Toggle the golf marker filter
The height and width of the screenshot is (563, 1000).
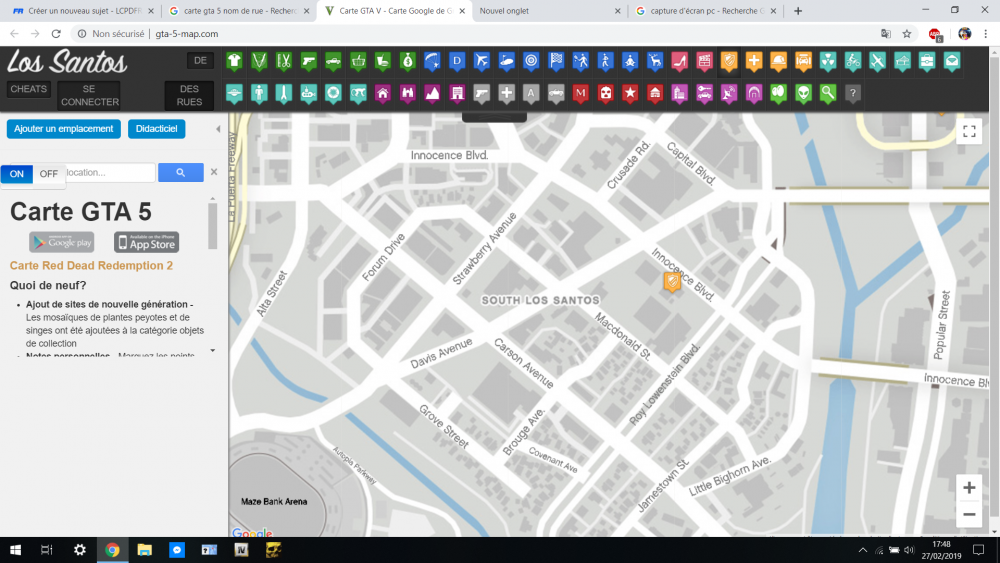pyautogui.click(x=506, y=62)
